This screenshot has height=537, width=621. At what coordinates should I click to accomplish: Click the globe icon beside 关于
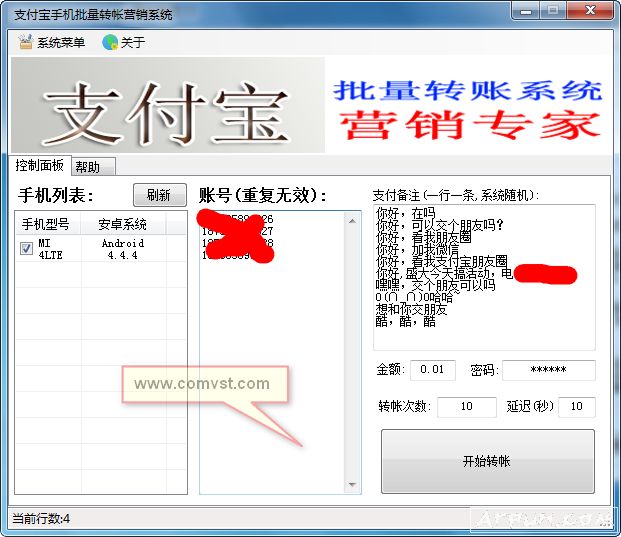tap(110, 42)
